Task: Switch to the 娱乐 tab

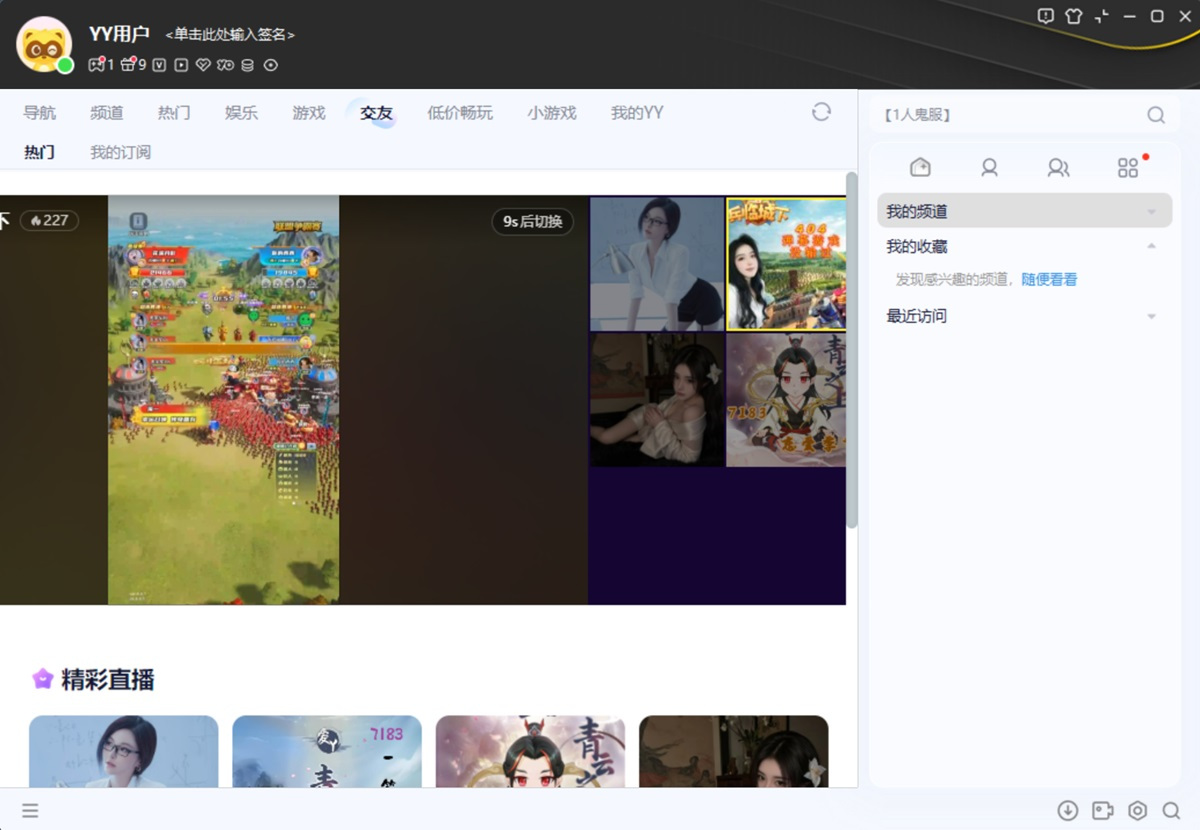Action: (241, 113)
